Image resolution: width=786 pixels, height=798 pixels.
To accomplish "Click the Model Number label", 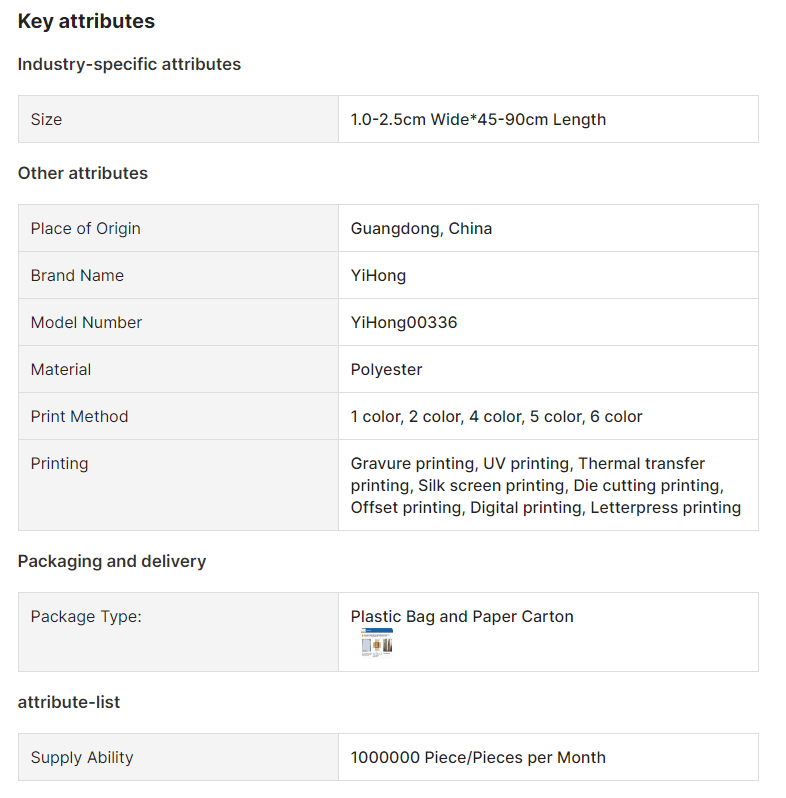I will tap(86, 322).
